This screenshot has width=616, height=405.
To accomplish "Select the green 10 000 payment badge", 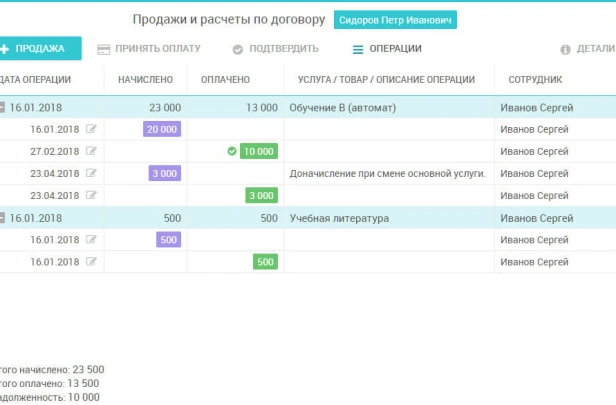I will click(x=259, y=151).
